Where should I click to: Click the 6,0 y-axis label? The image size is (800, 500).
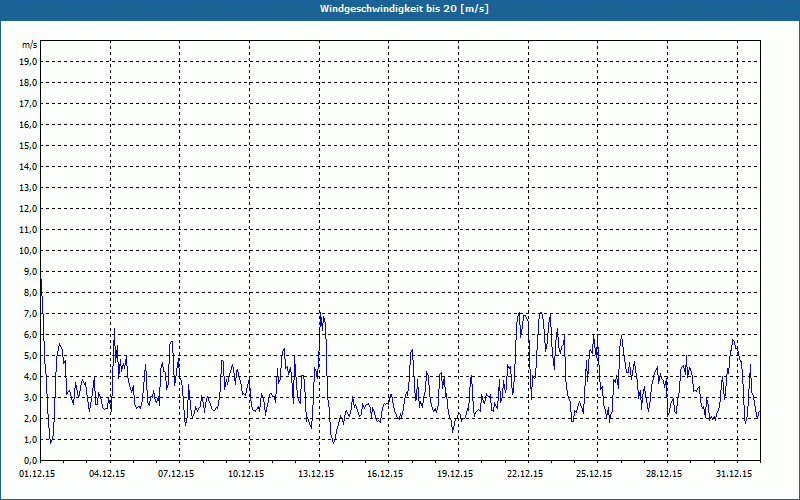click(30, 334)
